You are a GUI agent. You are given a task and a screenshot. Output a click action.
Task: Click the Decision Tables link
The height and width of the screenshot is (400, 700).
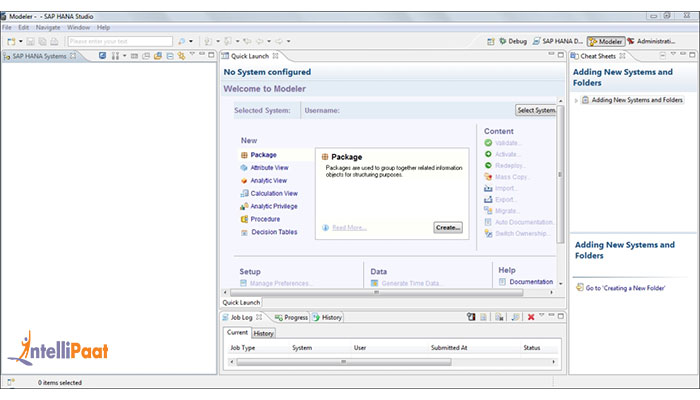[x=274, y=232]
